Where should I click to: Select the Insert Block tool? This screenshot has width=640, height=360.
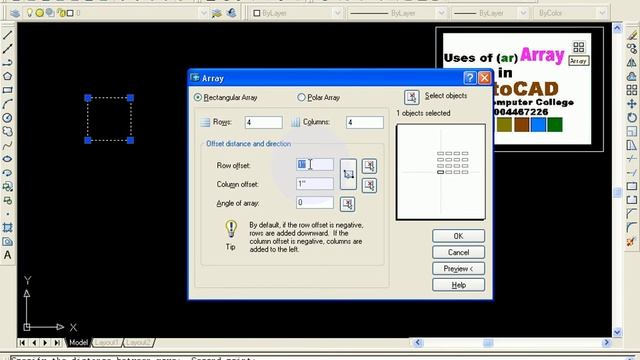7,187
